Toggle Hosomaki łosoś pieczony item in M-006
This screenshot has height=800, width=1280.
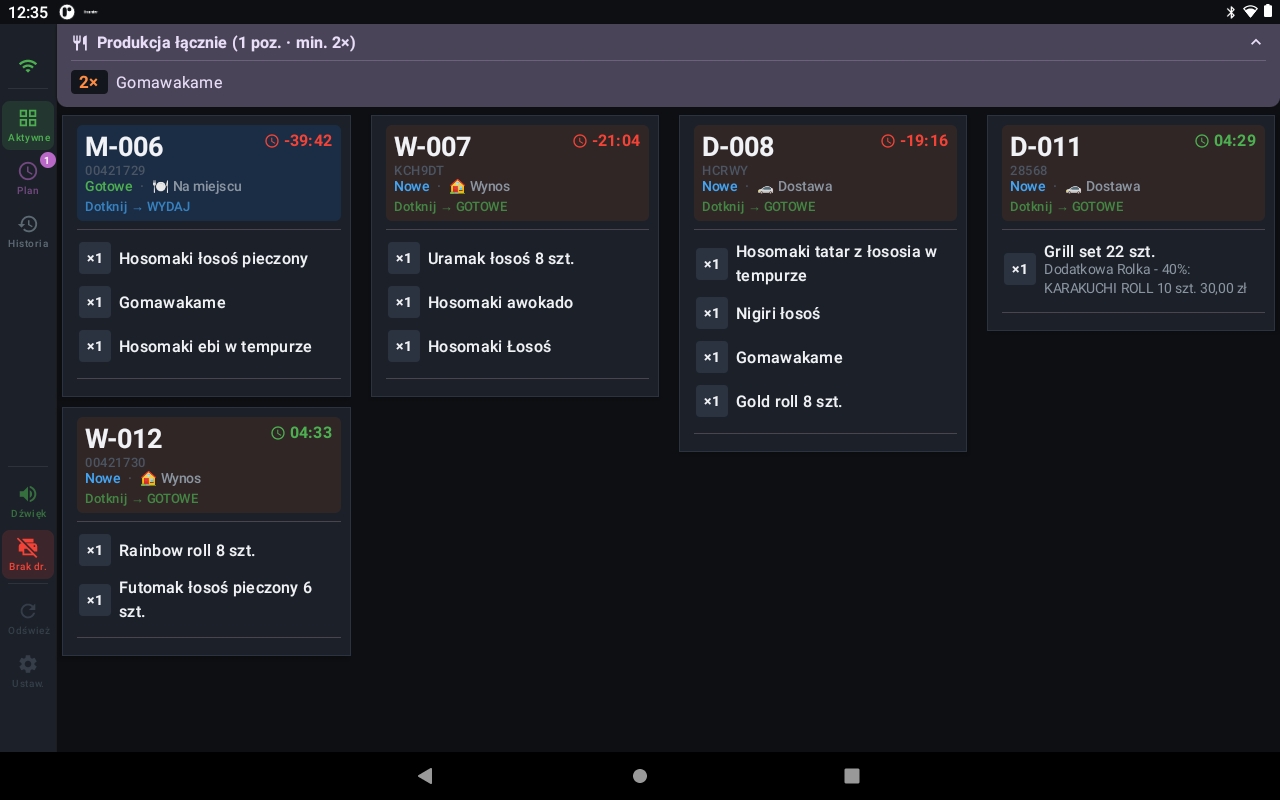pos(212,258)
